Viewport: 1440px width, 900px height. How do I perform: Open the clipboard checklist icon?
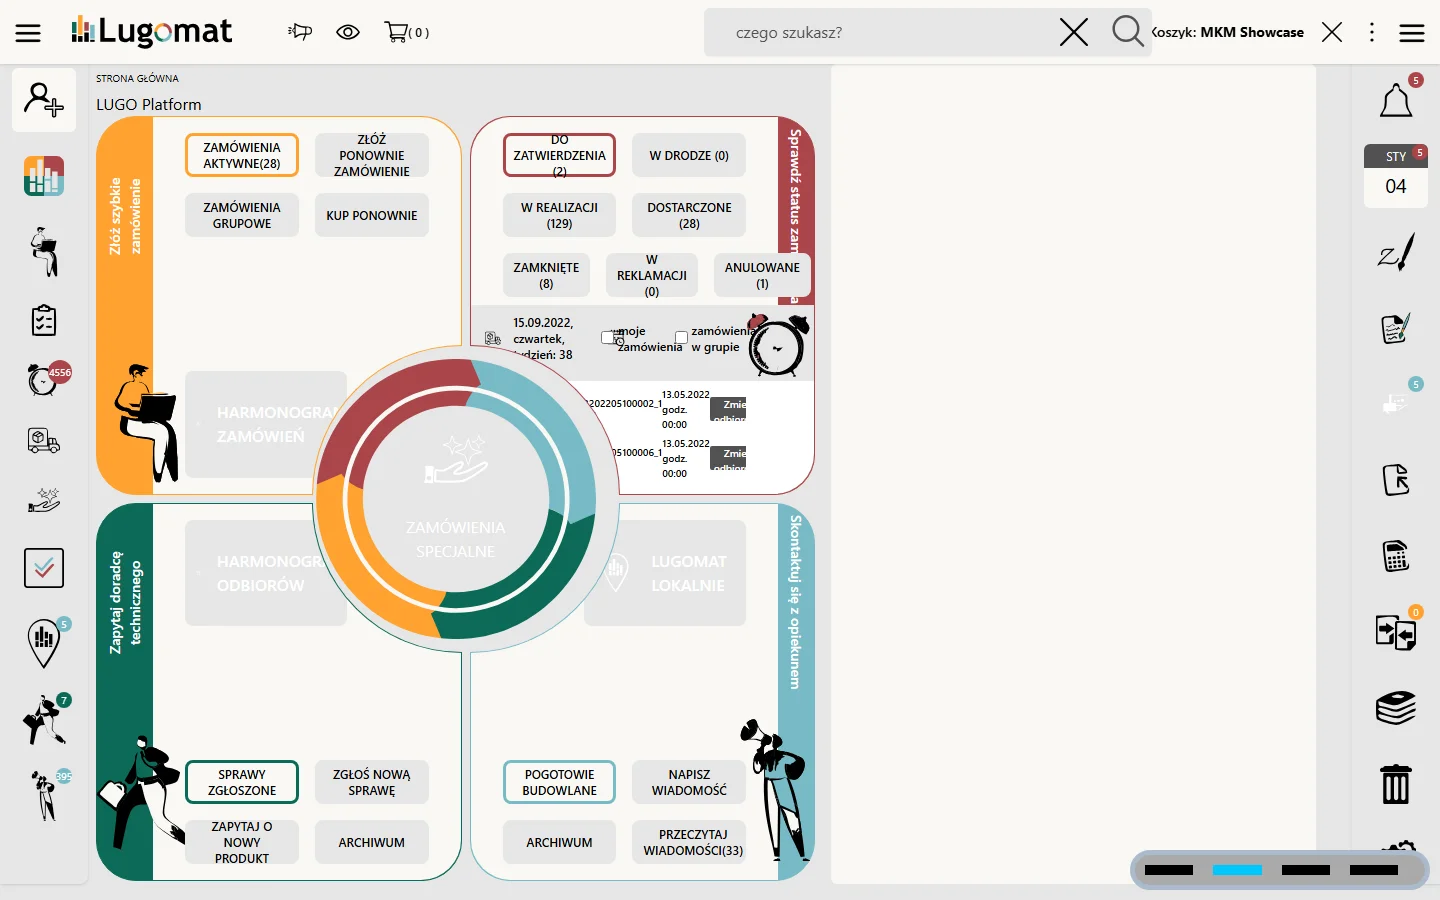44,320
